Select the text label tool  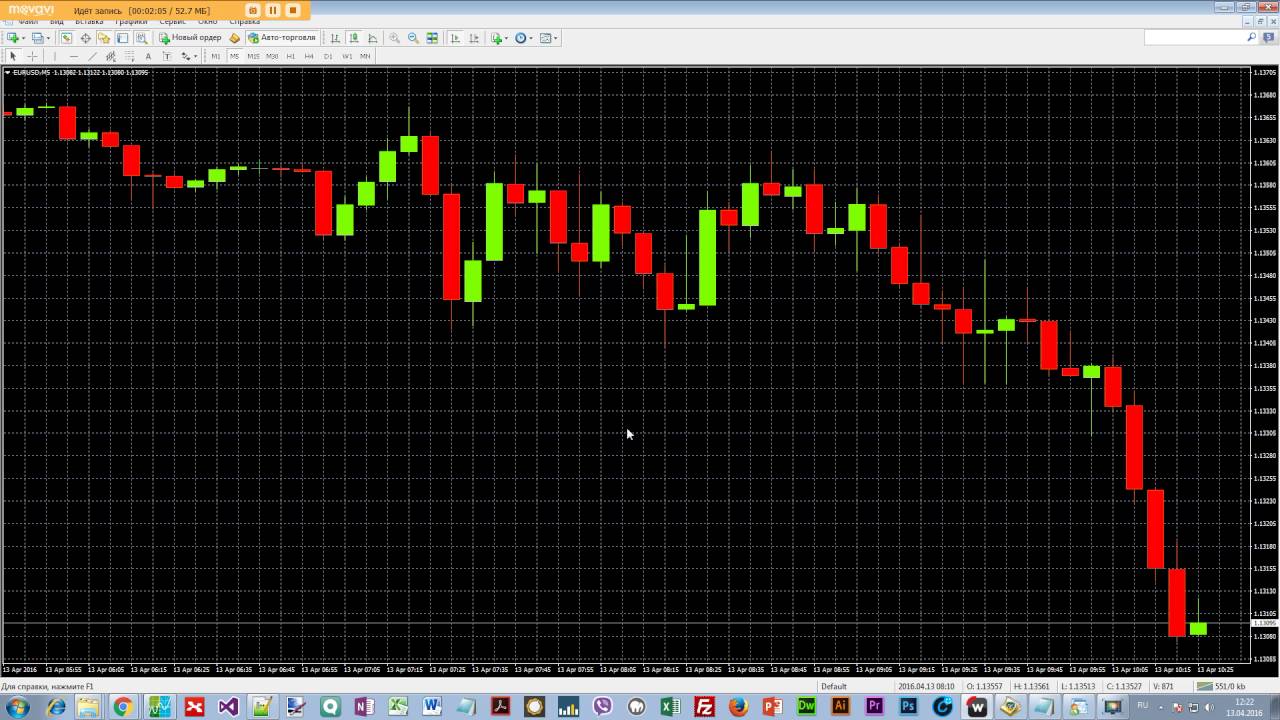[148, 56]
